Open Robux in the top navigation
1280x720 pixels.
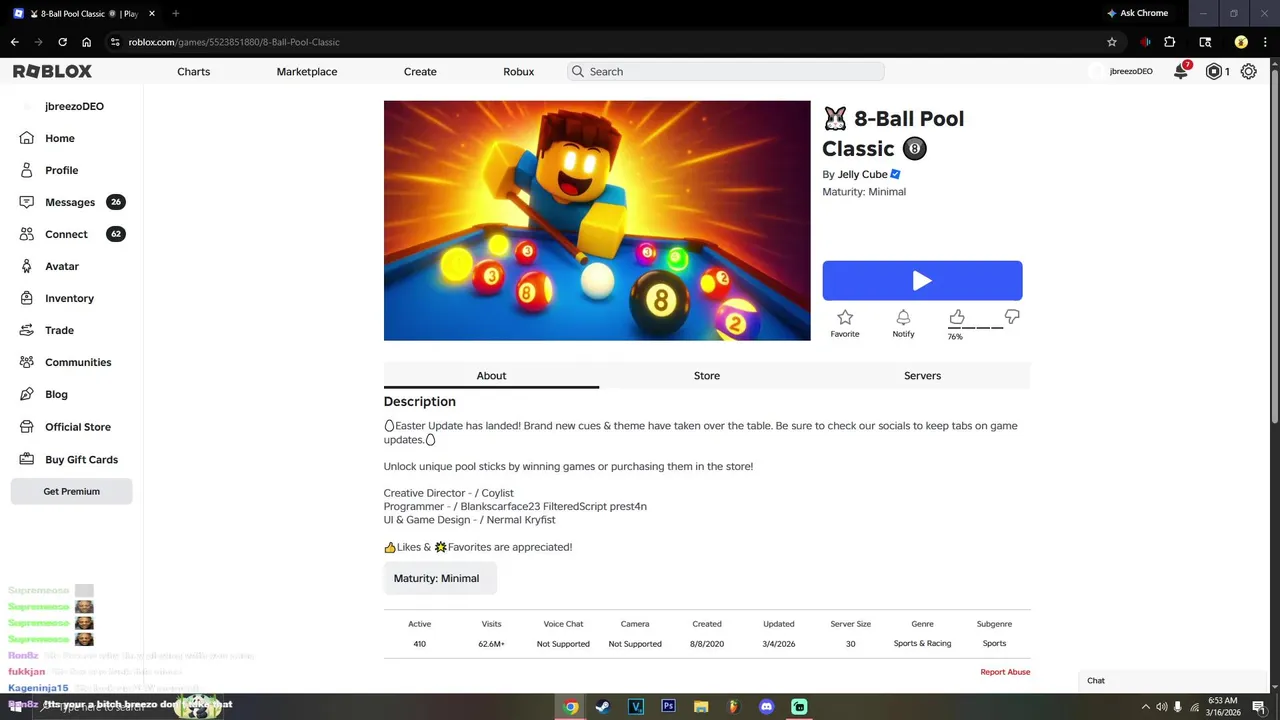[x=518, y=71]
